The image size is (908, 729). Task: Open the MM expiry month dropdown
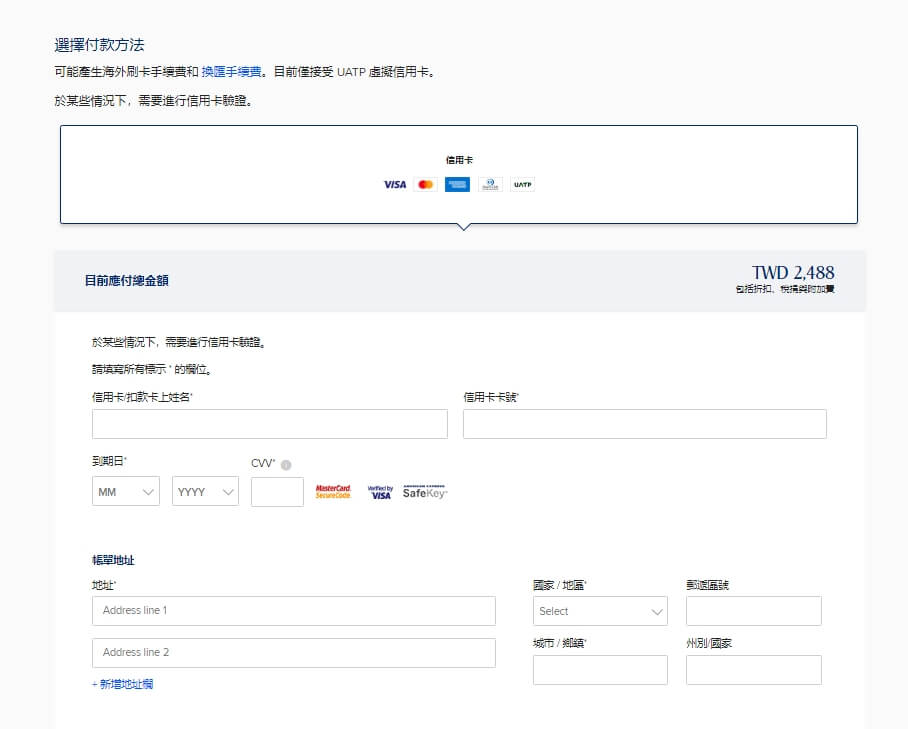126,492
